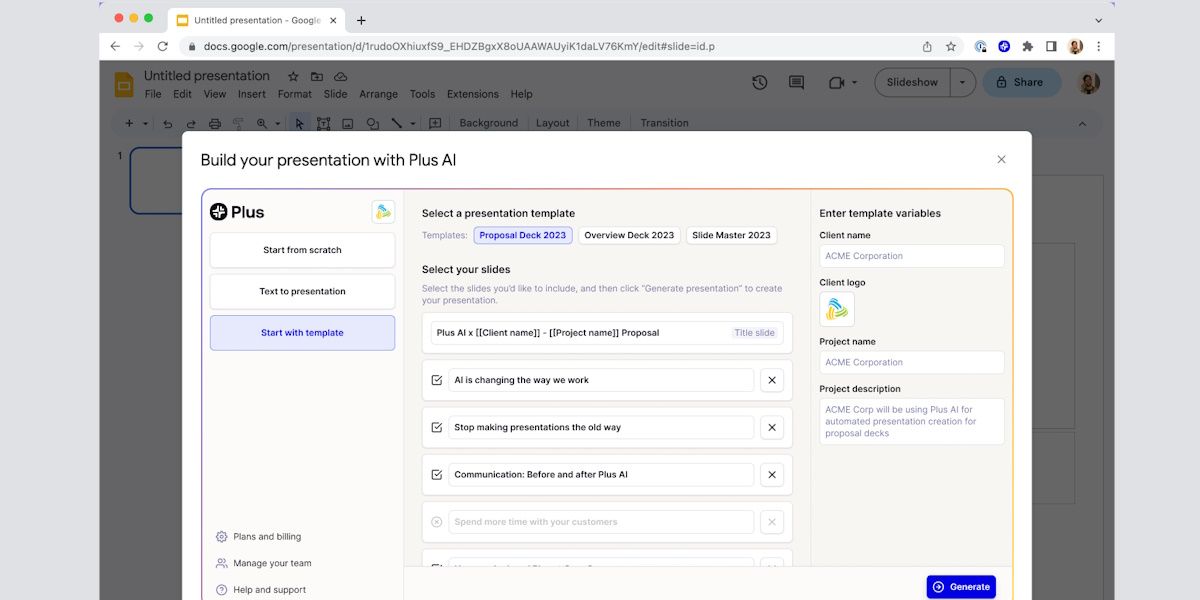
Task: Click the Client logo image thumbnail
Action: [x=837, y=309]
